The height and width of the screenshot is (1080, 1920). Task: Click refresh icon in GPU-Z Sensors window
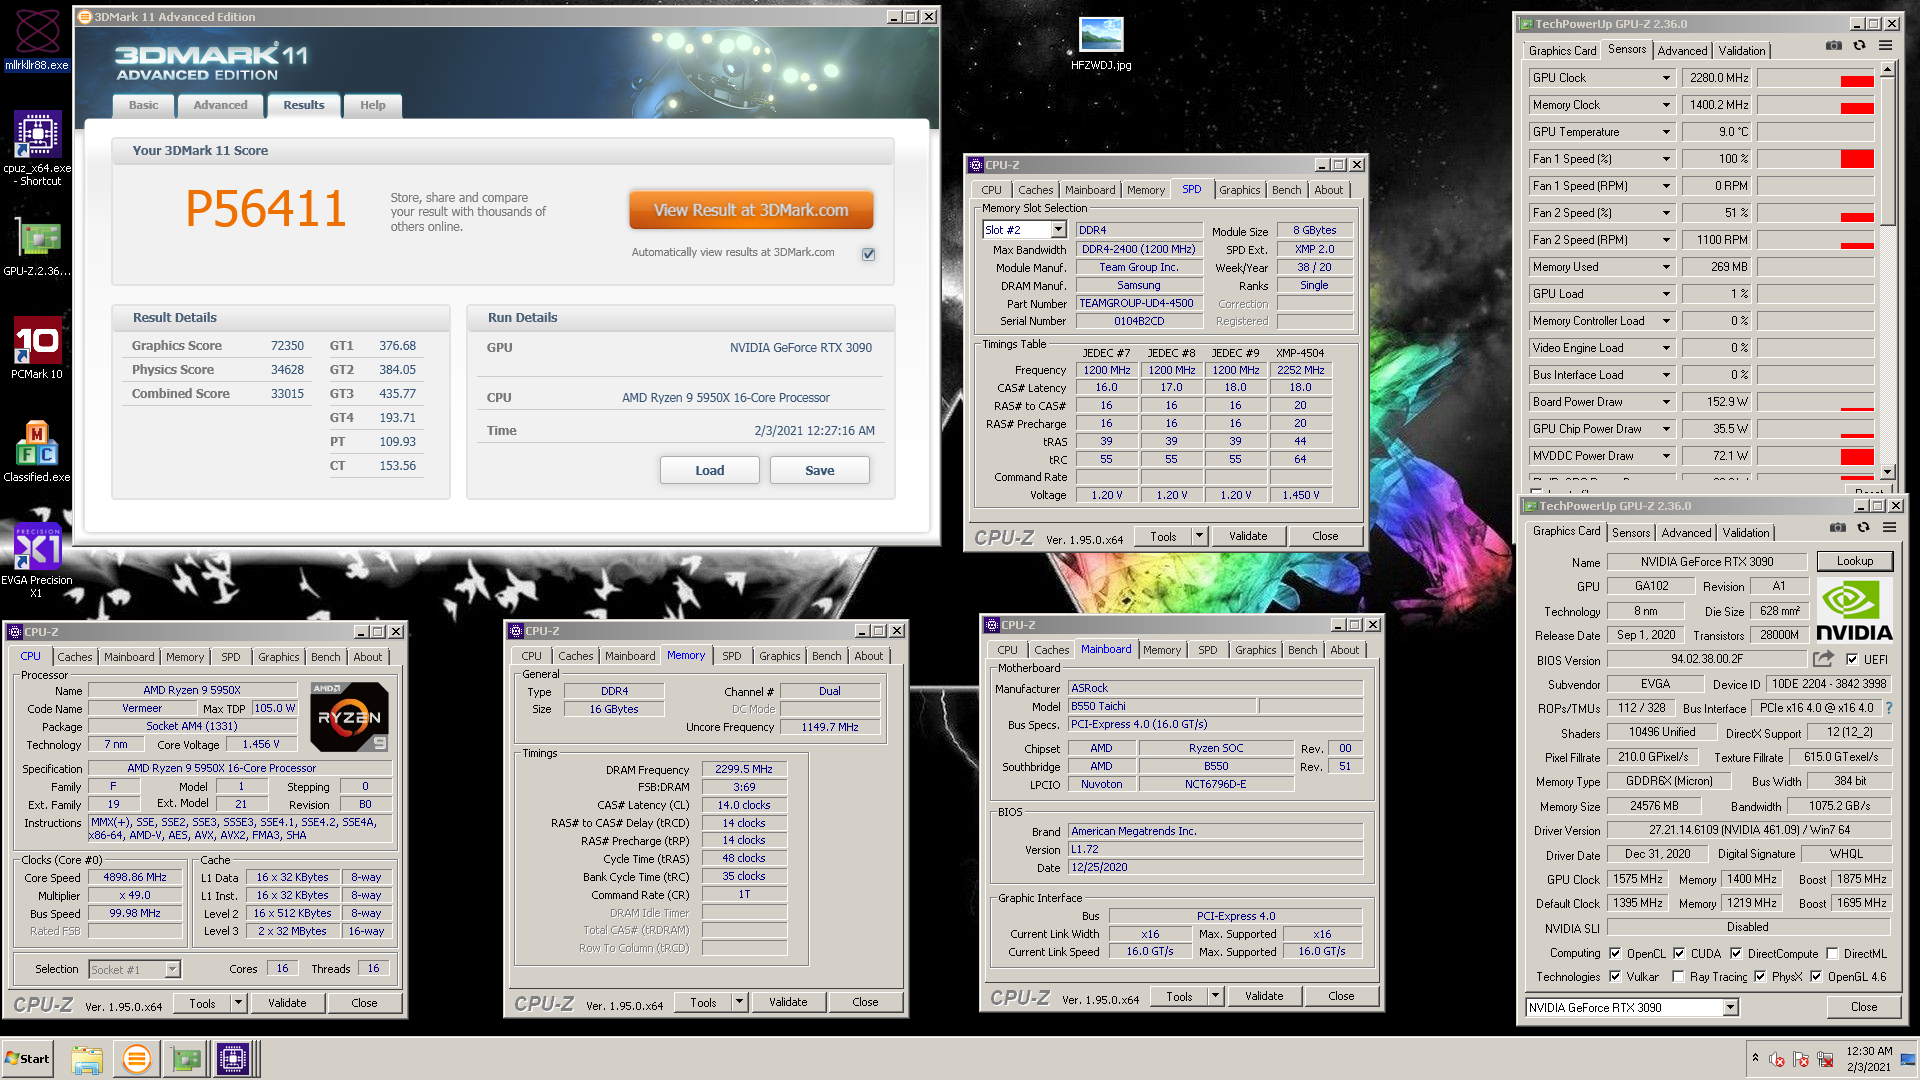coord(1859,46)
